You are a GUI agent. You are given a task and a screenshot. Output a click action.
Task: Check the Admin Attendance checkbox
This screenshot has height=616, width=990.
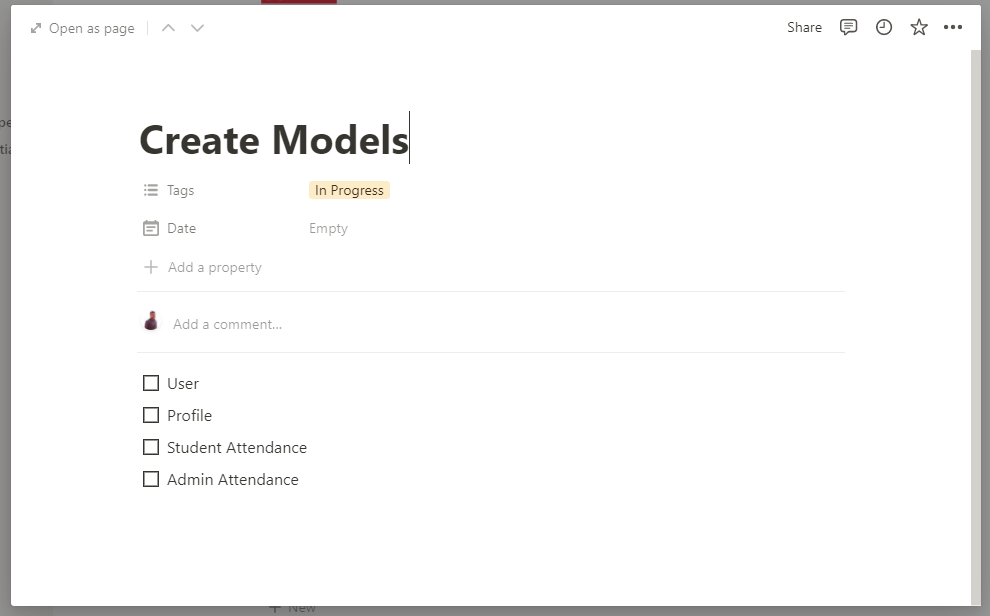click(x=151, y=479)
